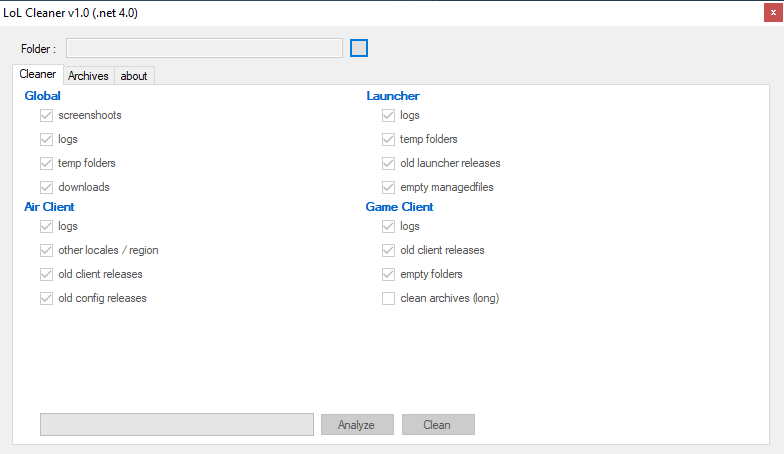The height and width of the screenshot is (454, 784).
Task: Toggle Game Client old client releases
Action: [388, 250]
